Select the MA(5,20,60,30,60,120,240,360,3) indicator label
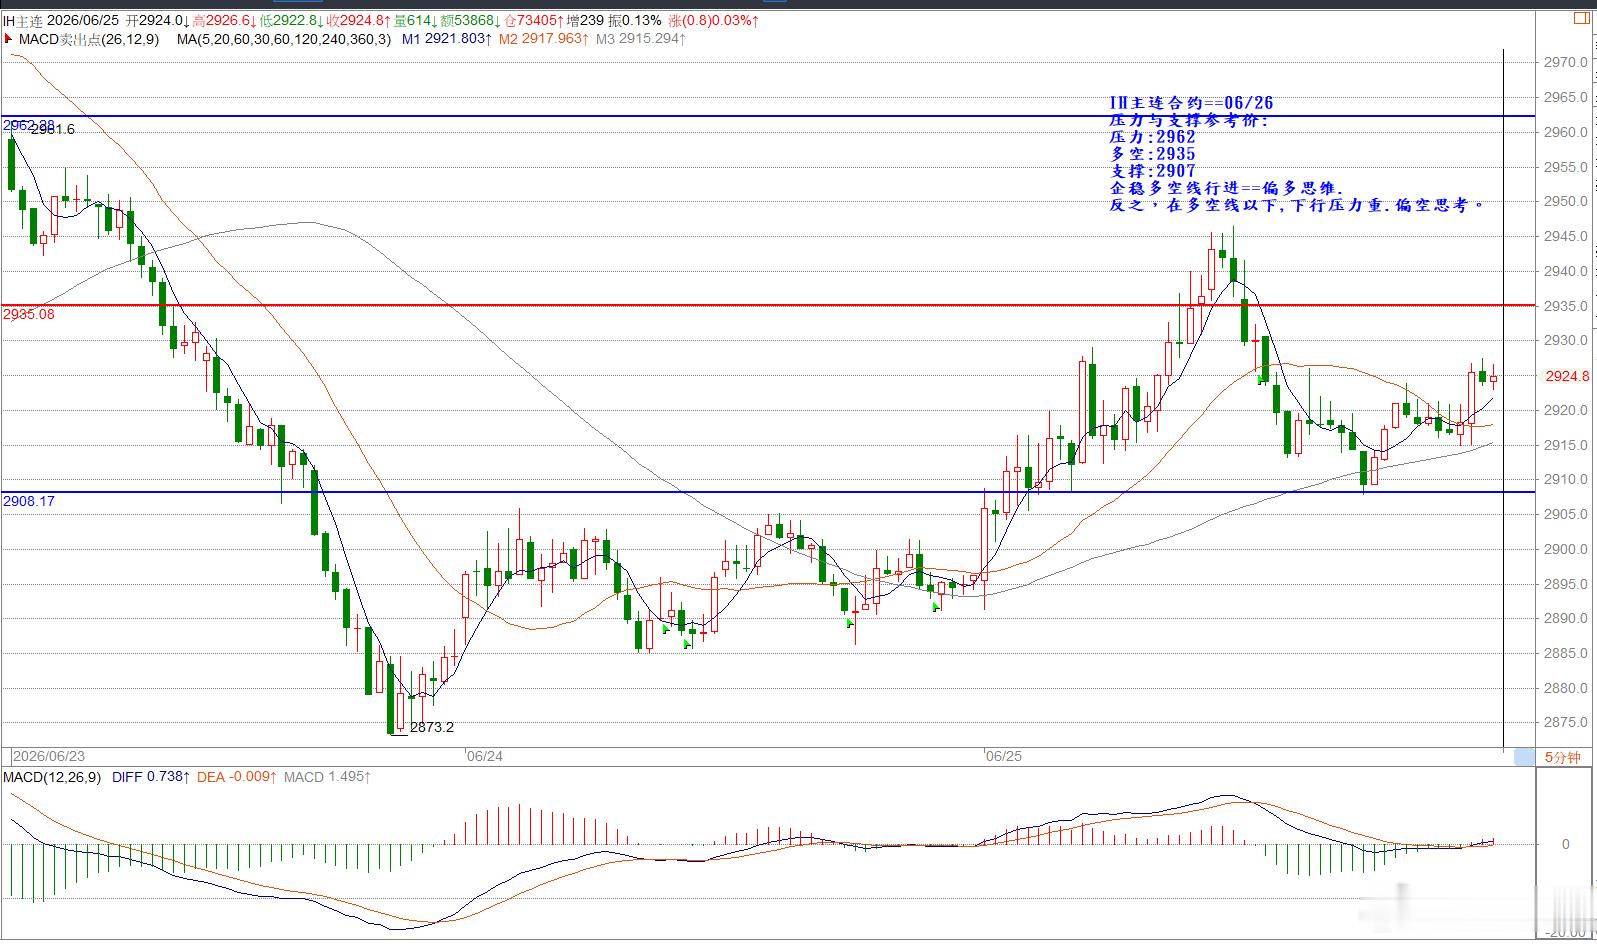The width and height of the screenshot is (1597, 947). pos(284,39)
